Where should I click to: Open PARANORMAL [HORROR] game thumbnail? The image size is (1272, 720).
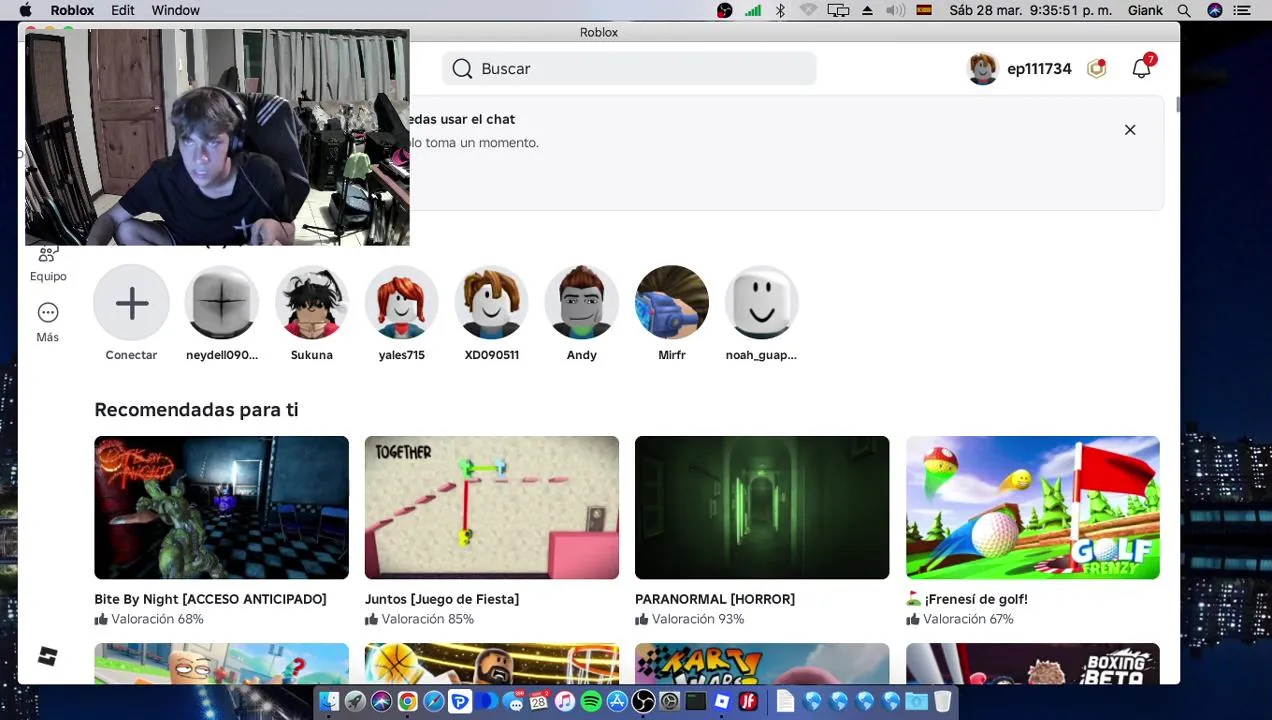point(761,507)
